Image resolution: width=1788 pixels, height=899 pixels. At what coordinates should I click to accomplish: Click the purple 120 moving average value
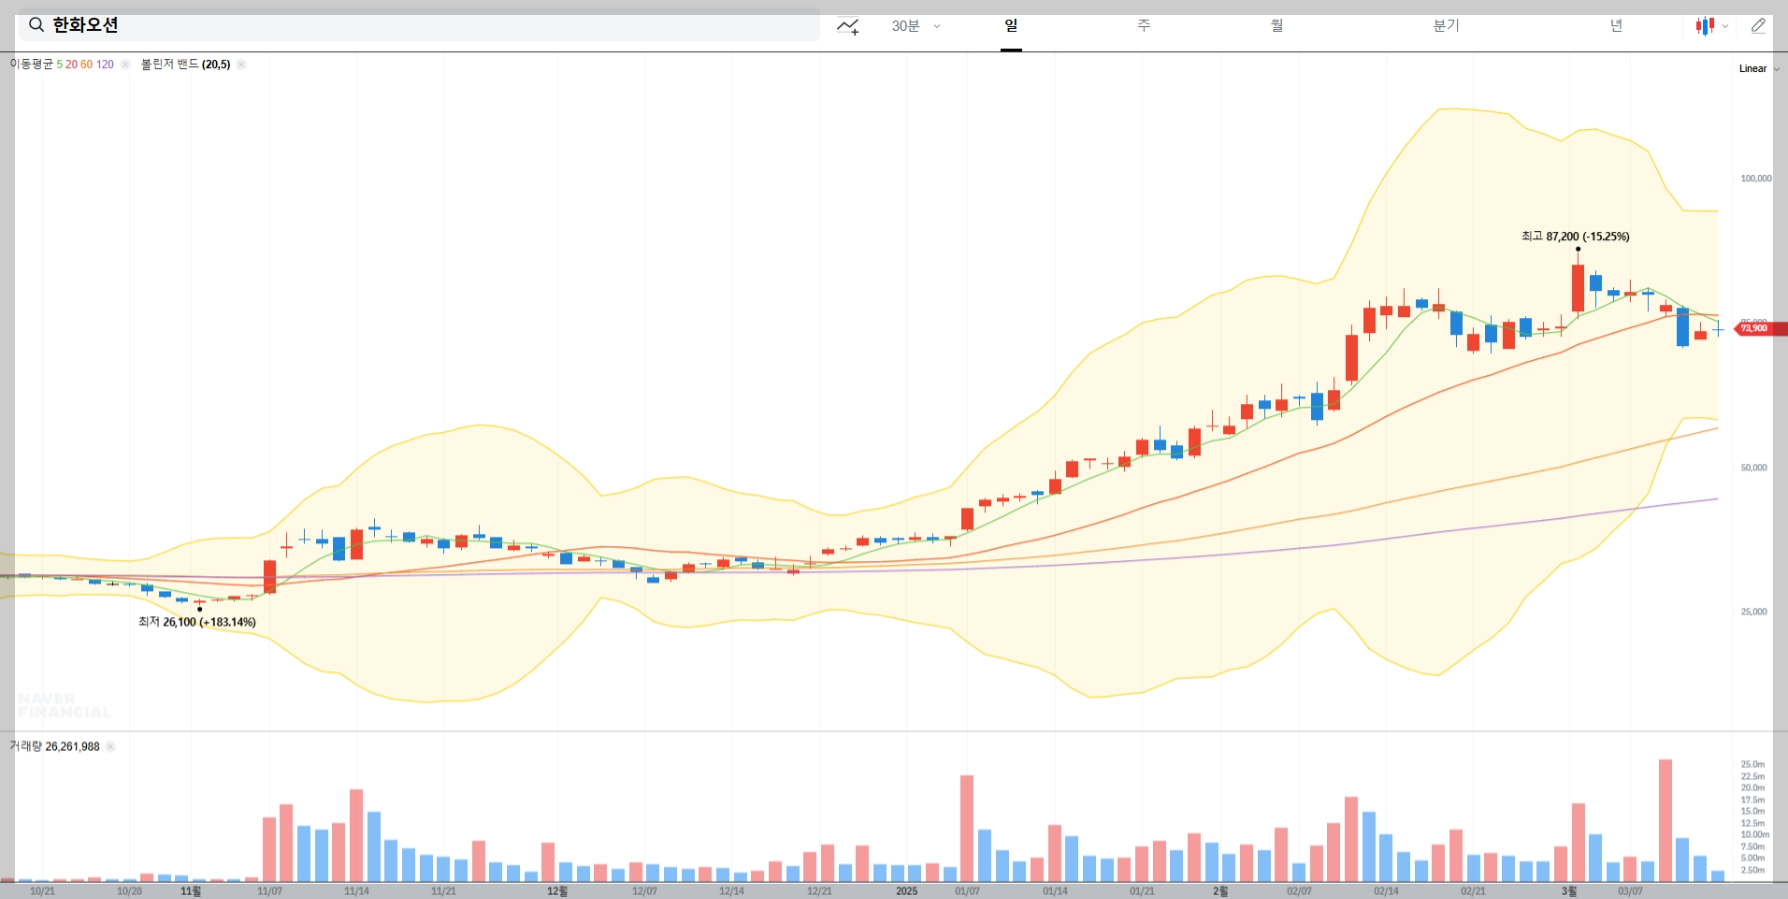point(105,64)
